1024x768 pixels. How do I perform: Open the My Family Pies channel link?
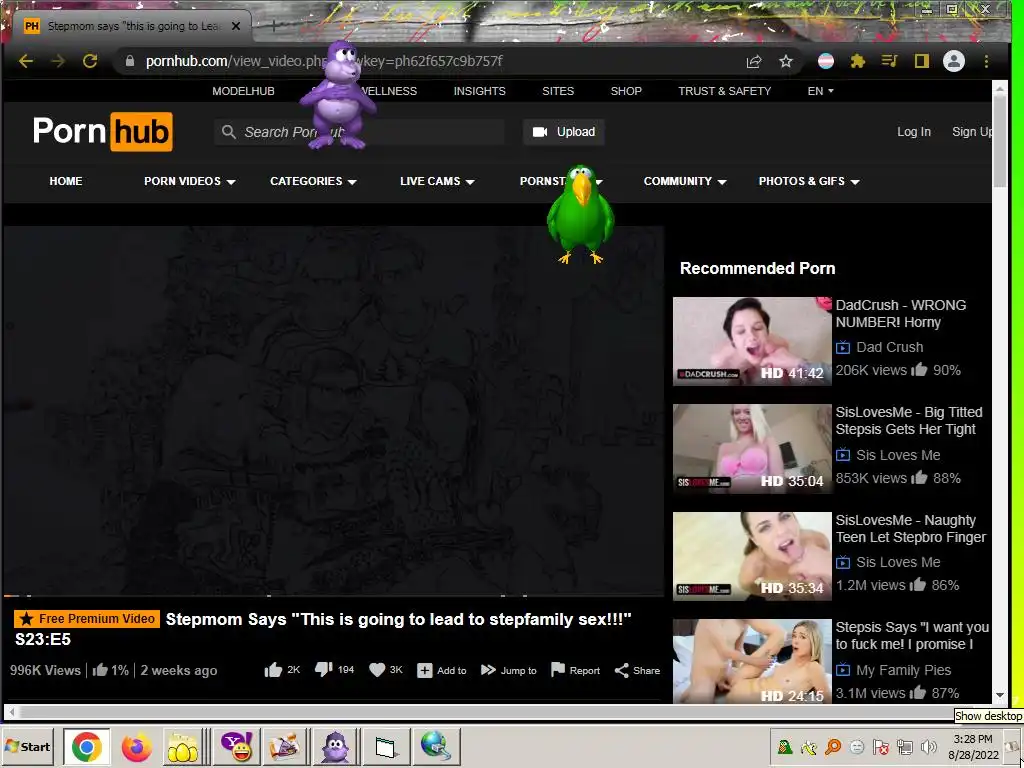tap(903, 671)
